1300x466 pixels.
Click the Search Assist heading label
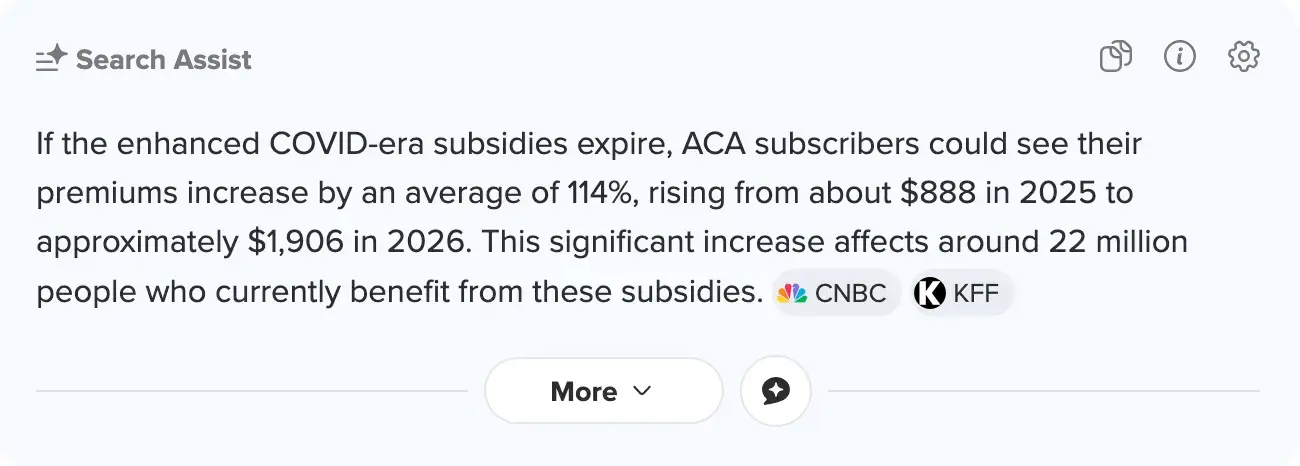coord(164,59)
